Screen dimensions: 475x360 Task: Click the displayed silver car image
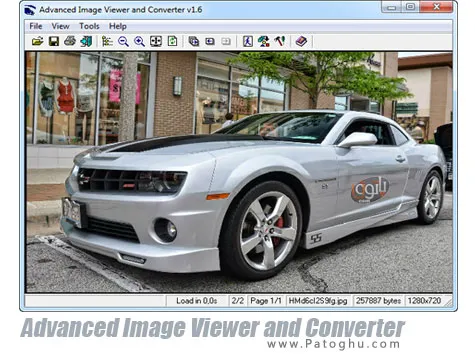239,172
